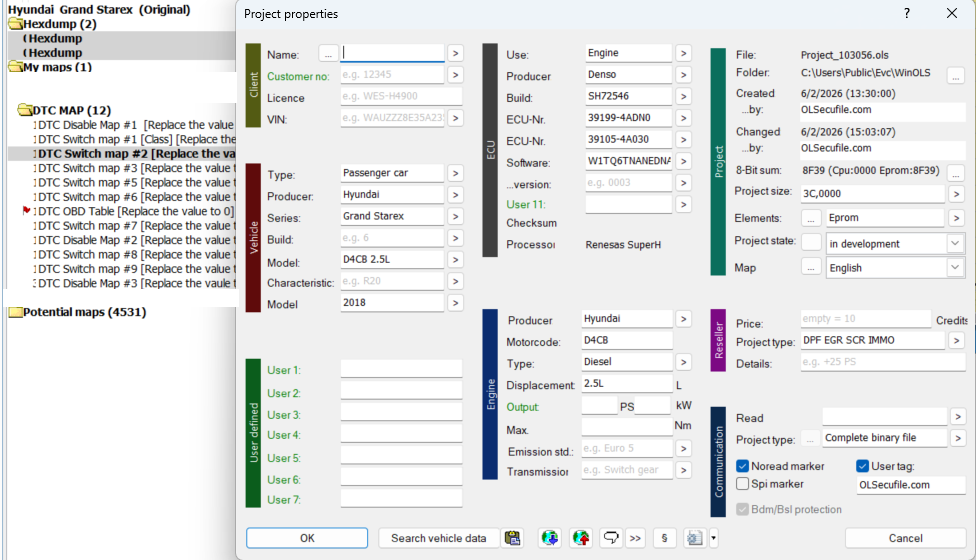The width and height of the screenshot is (976, 560).
Task: Click the Project state color box
Action: click(x=811, y=243)
